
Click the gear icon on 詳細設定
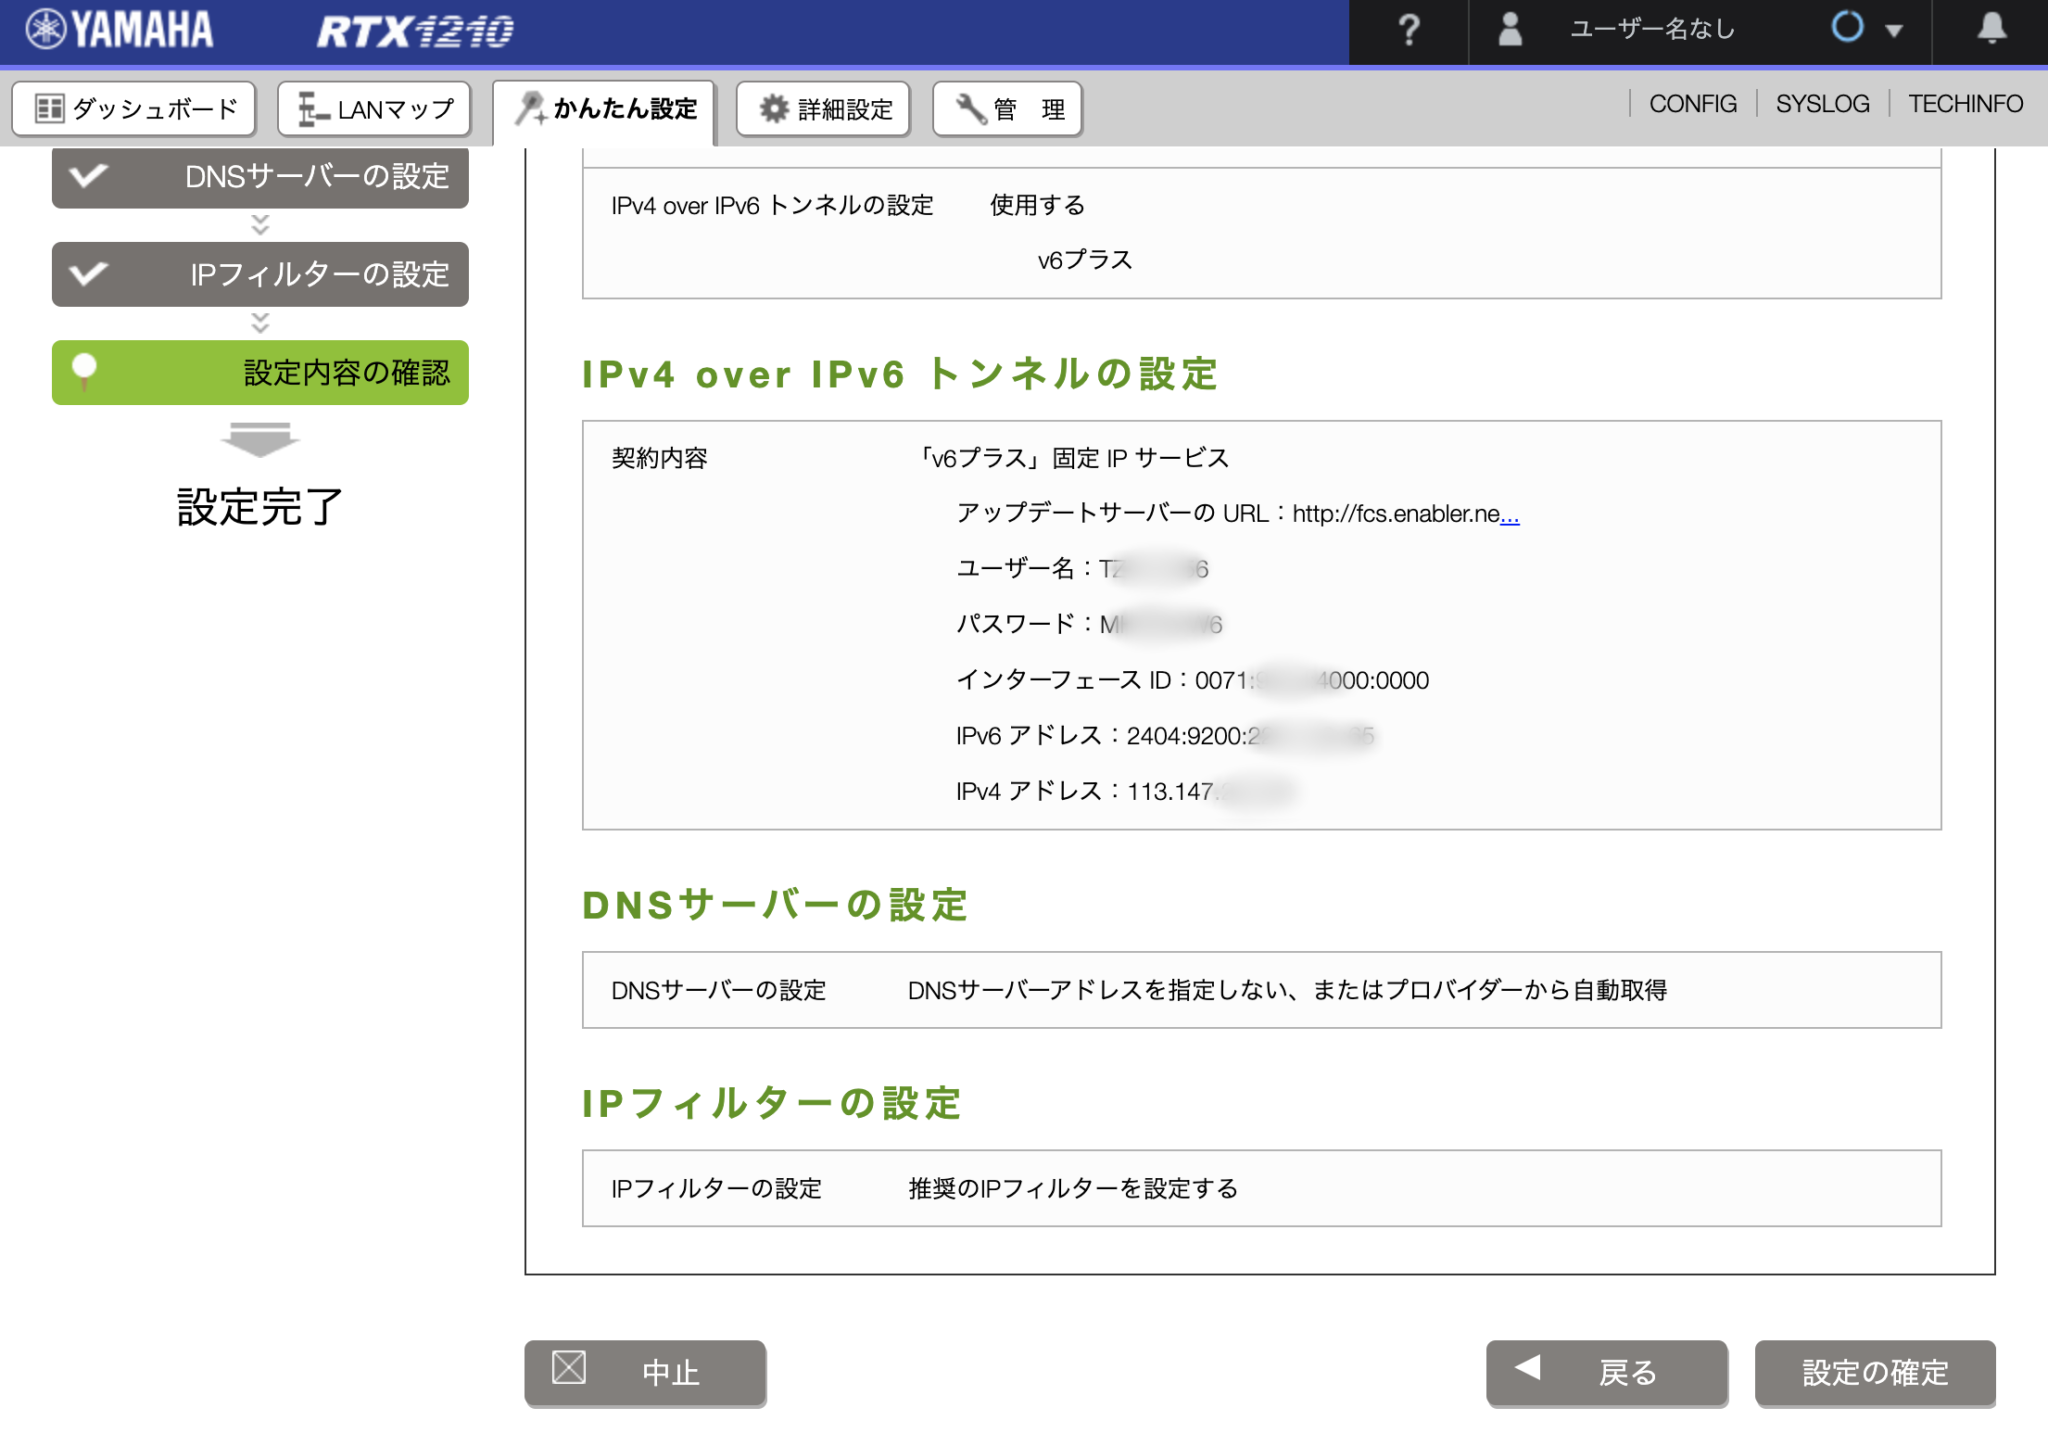click(x=772, y=109)
